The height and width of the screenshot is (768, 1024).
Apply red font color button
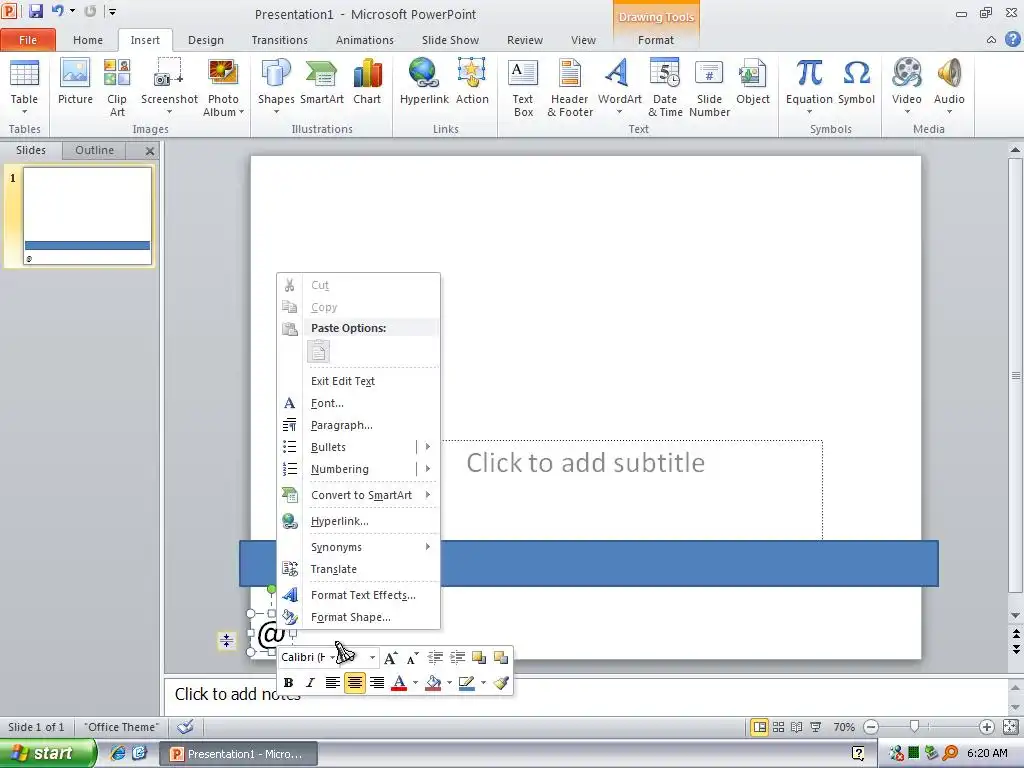[x=400, y=683]
